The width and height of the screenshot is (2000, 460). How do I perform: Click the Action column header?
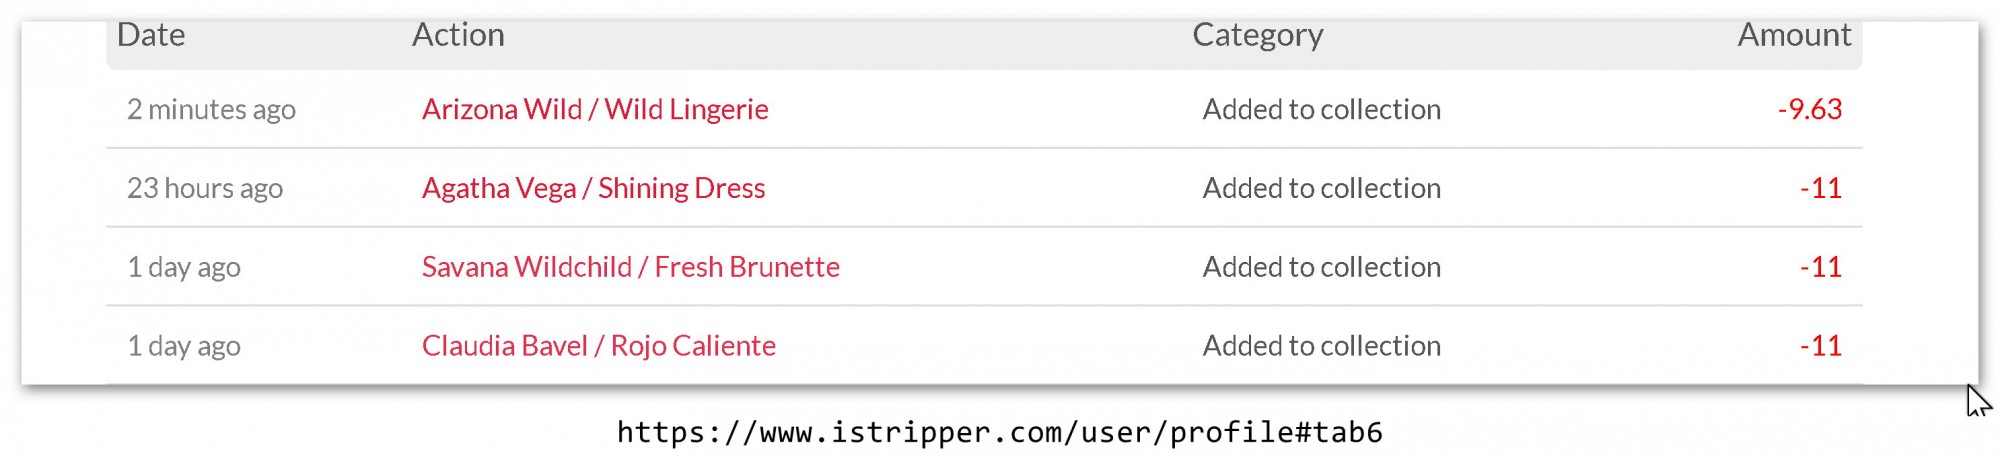pyautogui.click(x=458, y=35)
